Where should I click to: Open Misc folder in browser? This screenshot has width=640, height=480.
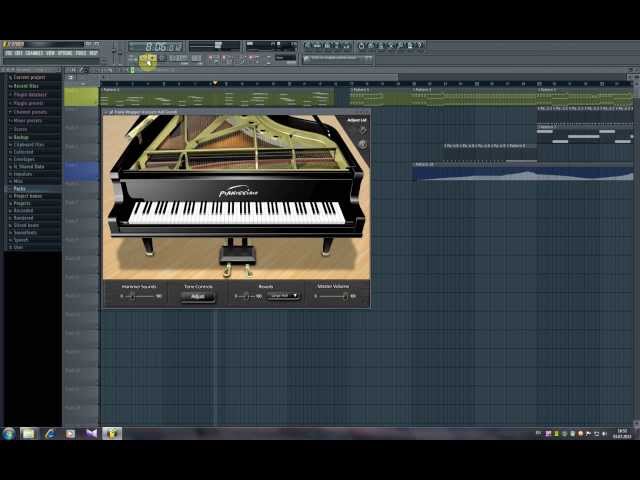(18, 181)
